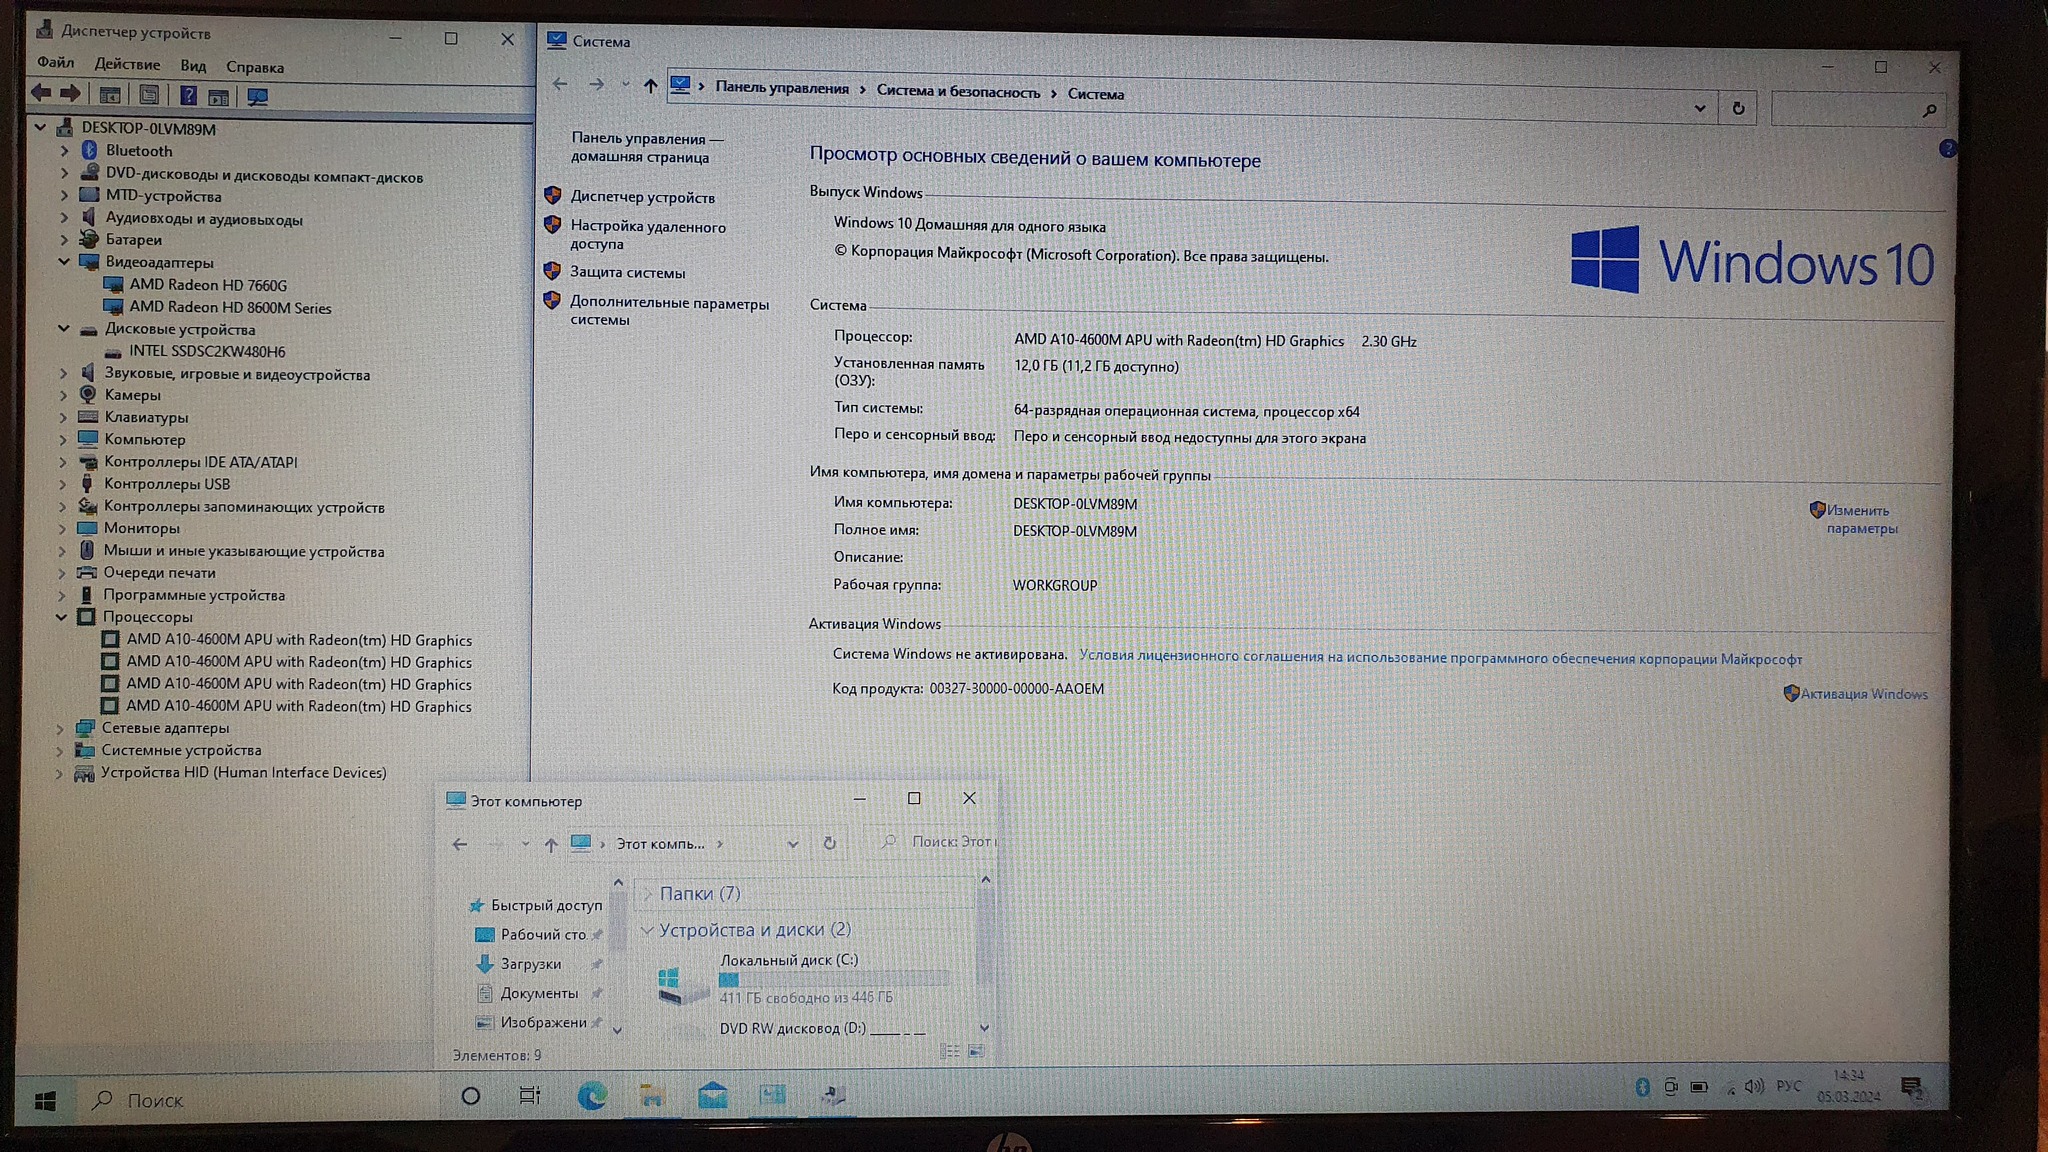Viewport: 2048px width, 1152px height.
Task: Click scan for hardware changes toolbar icon
Action: tap(257, 97)
